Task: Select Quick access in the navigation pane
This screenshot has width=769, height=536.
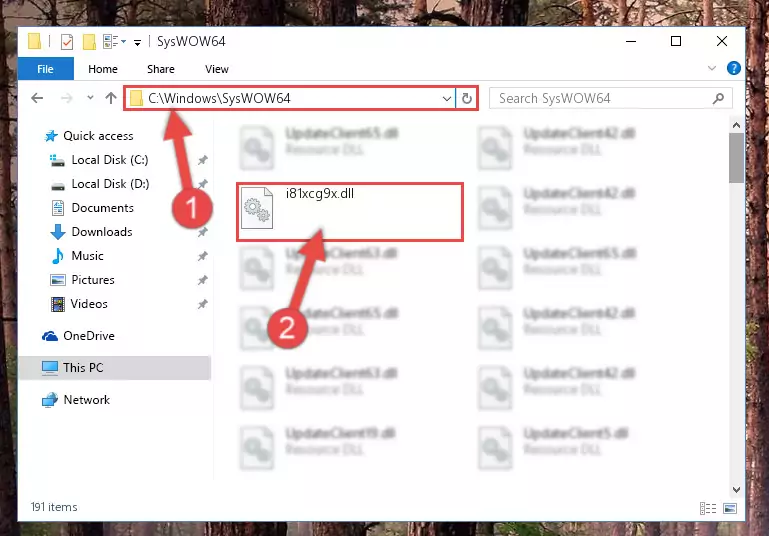Action: (x=98, y=136)
